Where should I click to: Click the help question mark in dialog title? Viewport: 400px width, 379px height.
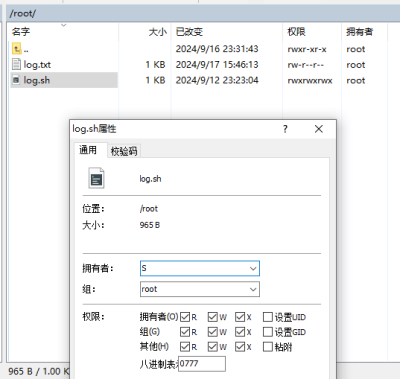[x=285, y=129]
